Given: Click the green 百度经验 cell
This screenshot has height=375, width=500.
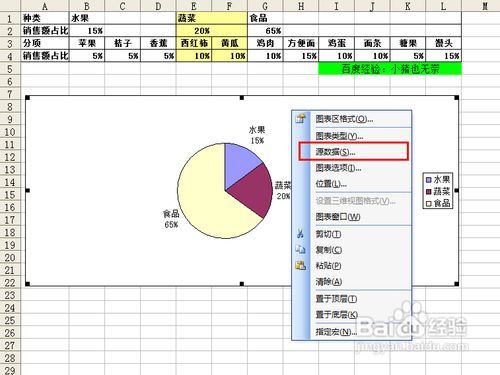Looking at the screenshot, I should [x=390, y=69].
